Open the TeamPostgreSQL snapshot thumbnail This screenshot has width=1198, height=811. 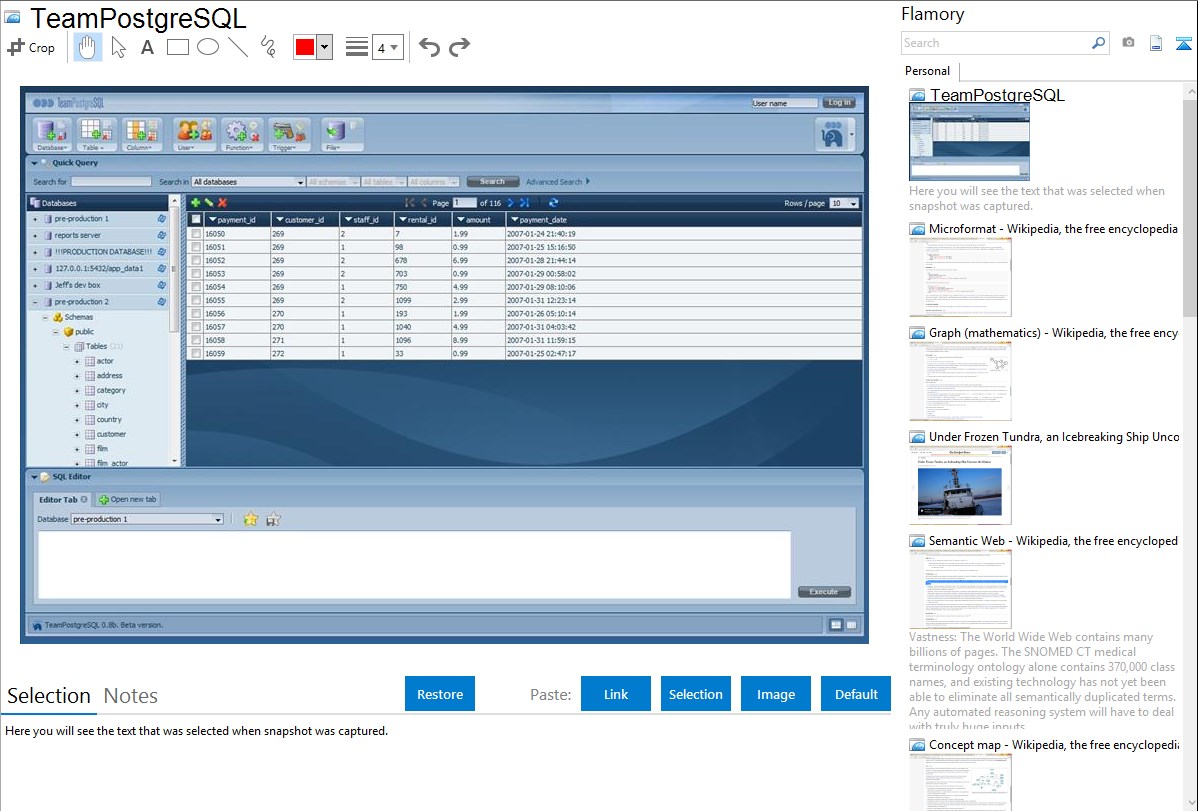(x=969, y=142)
